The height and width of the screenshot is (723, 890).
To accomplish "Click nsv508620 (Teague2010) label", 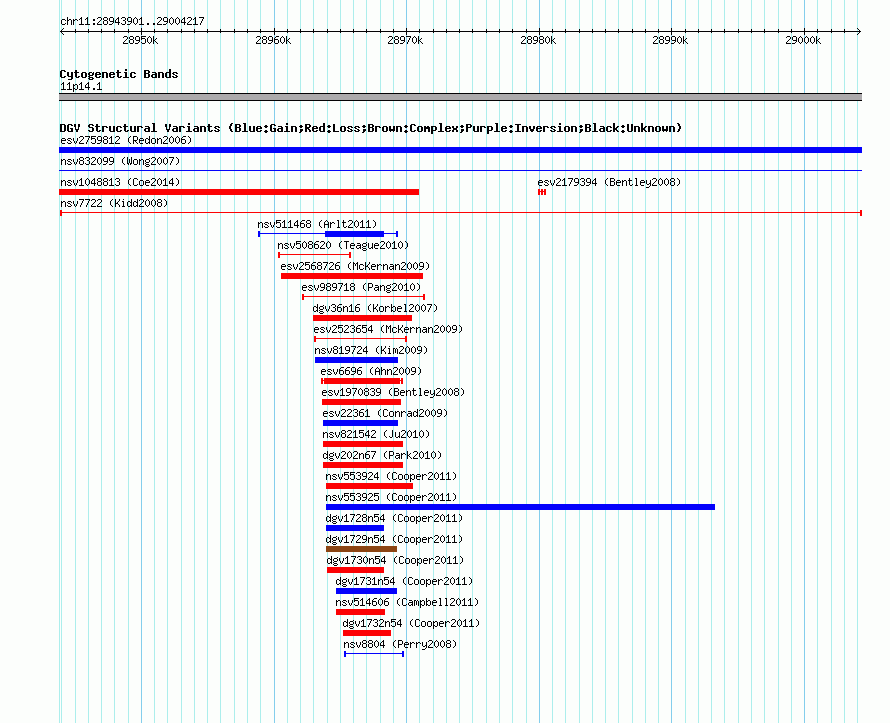I will pos(343,245).
